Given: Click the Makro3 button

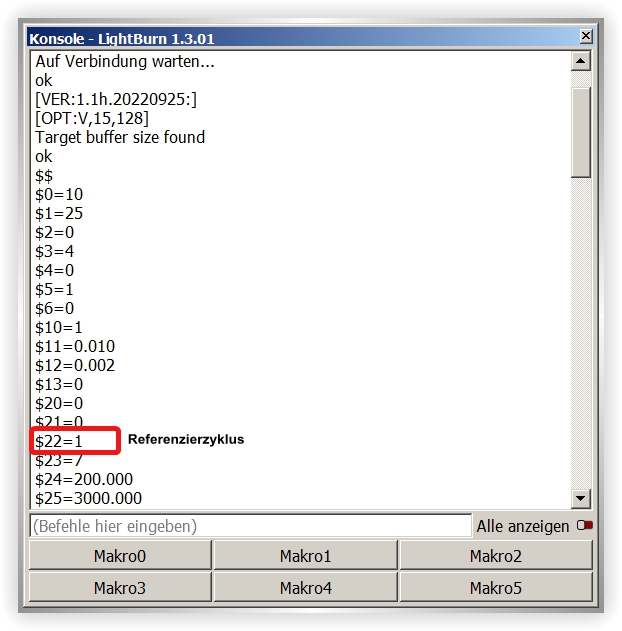Looking at the screenshot, I should [120, 588].
